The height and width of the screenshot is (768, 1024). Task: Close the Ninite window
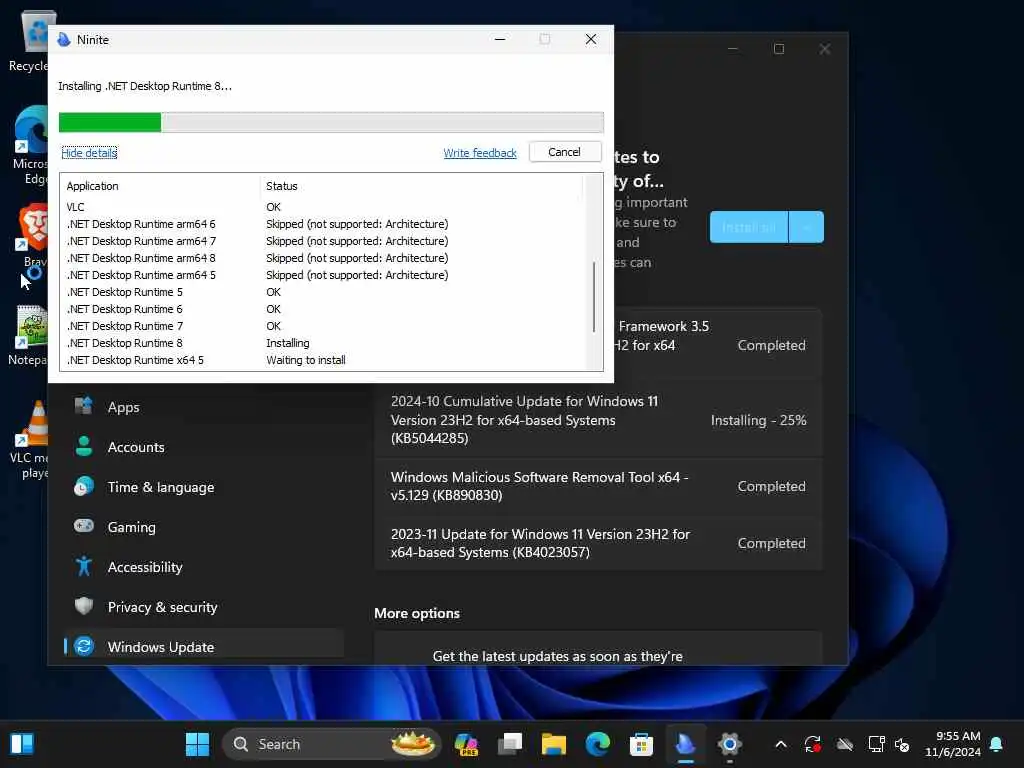click(x=590, y=39)
